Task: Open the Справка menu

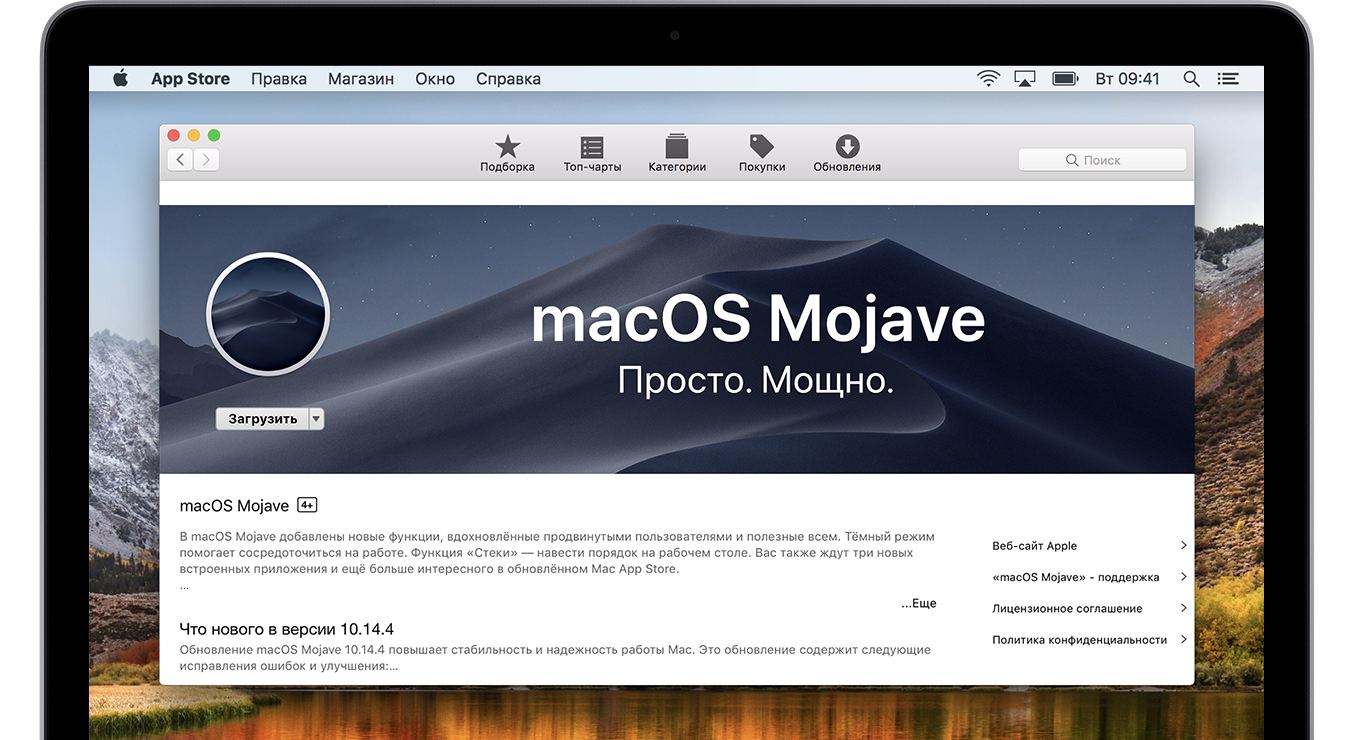Action: [x=508, y=79]
